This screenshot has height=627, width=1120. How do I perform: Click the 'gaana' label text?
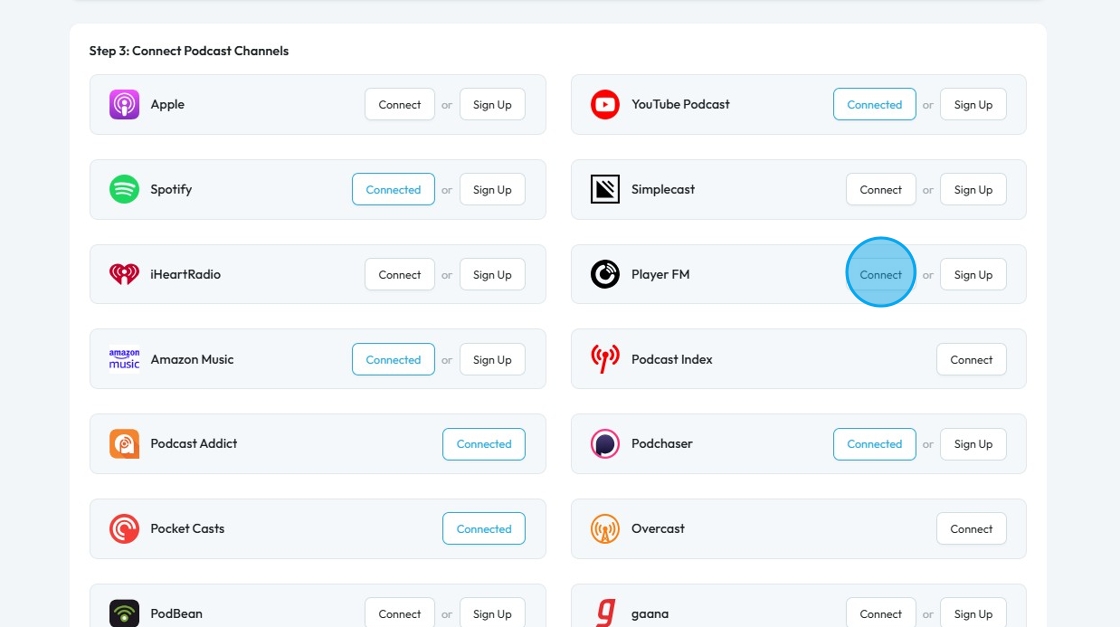click(x=650, y=614)
